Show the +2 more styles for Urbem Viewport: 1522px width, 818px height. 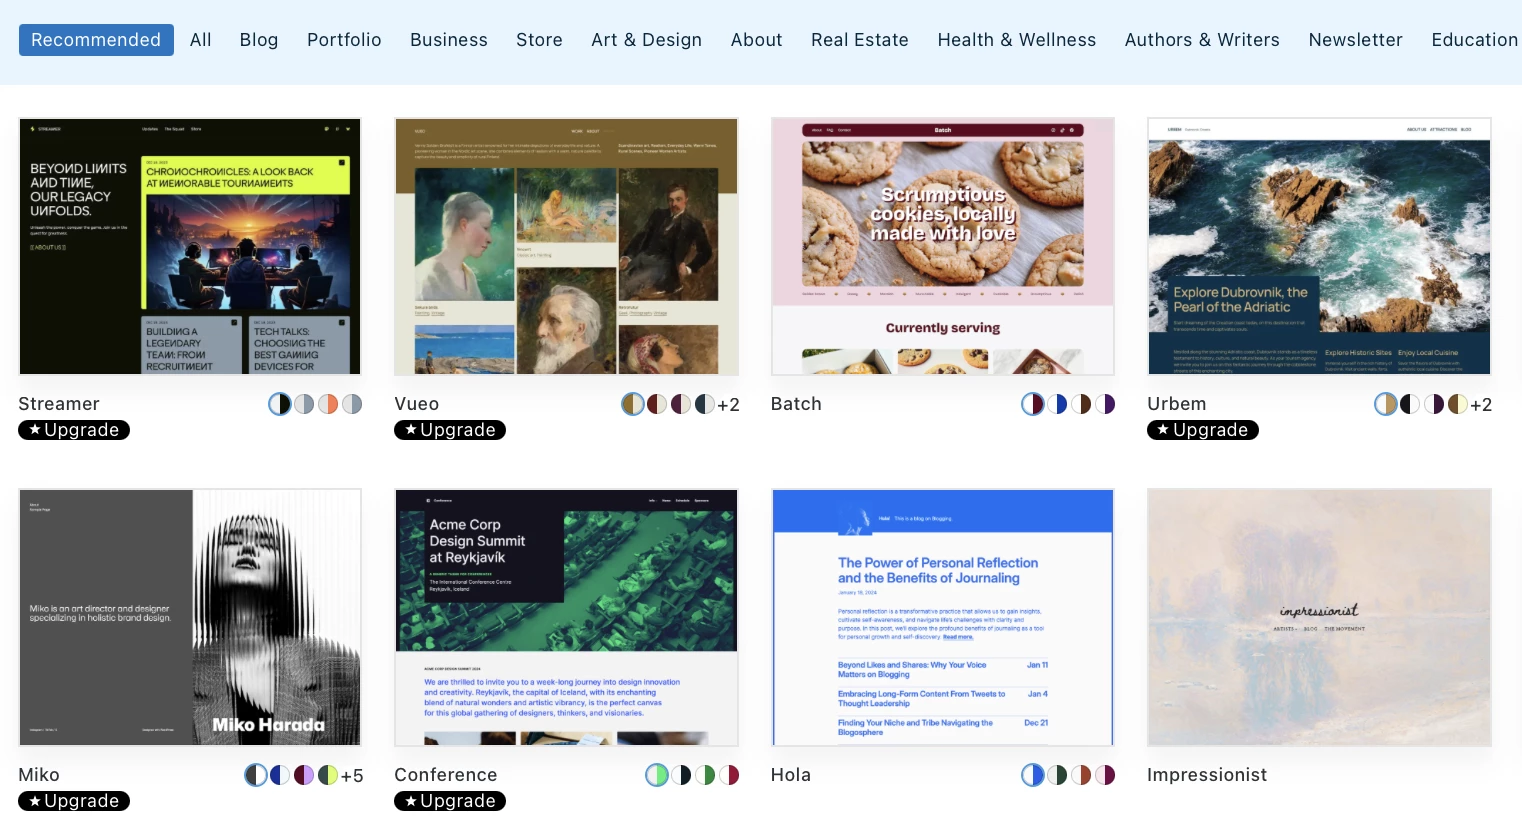(1481, 405)
